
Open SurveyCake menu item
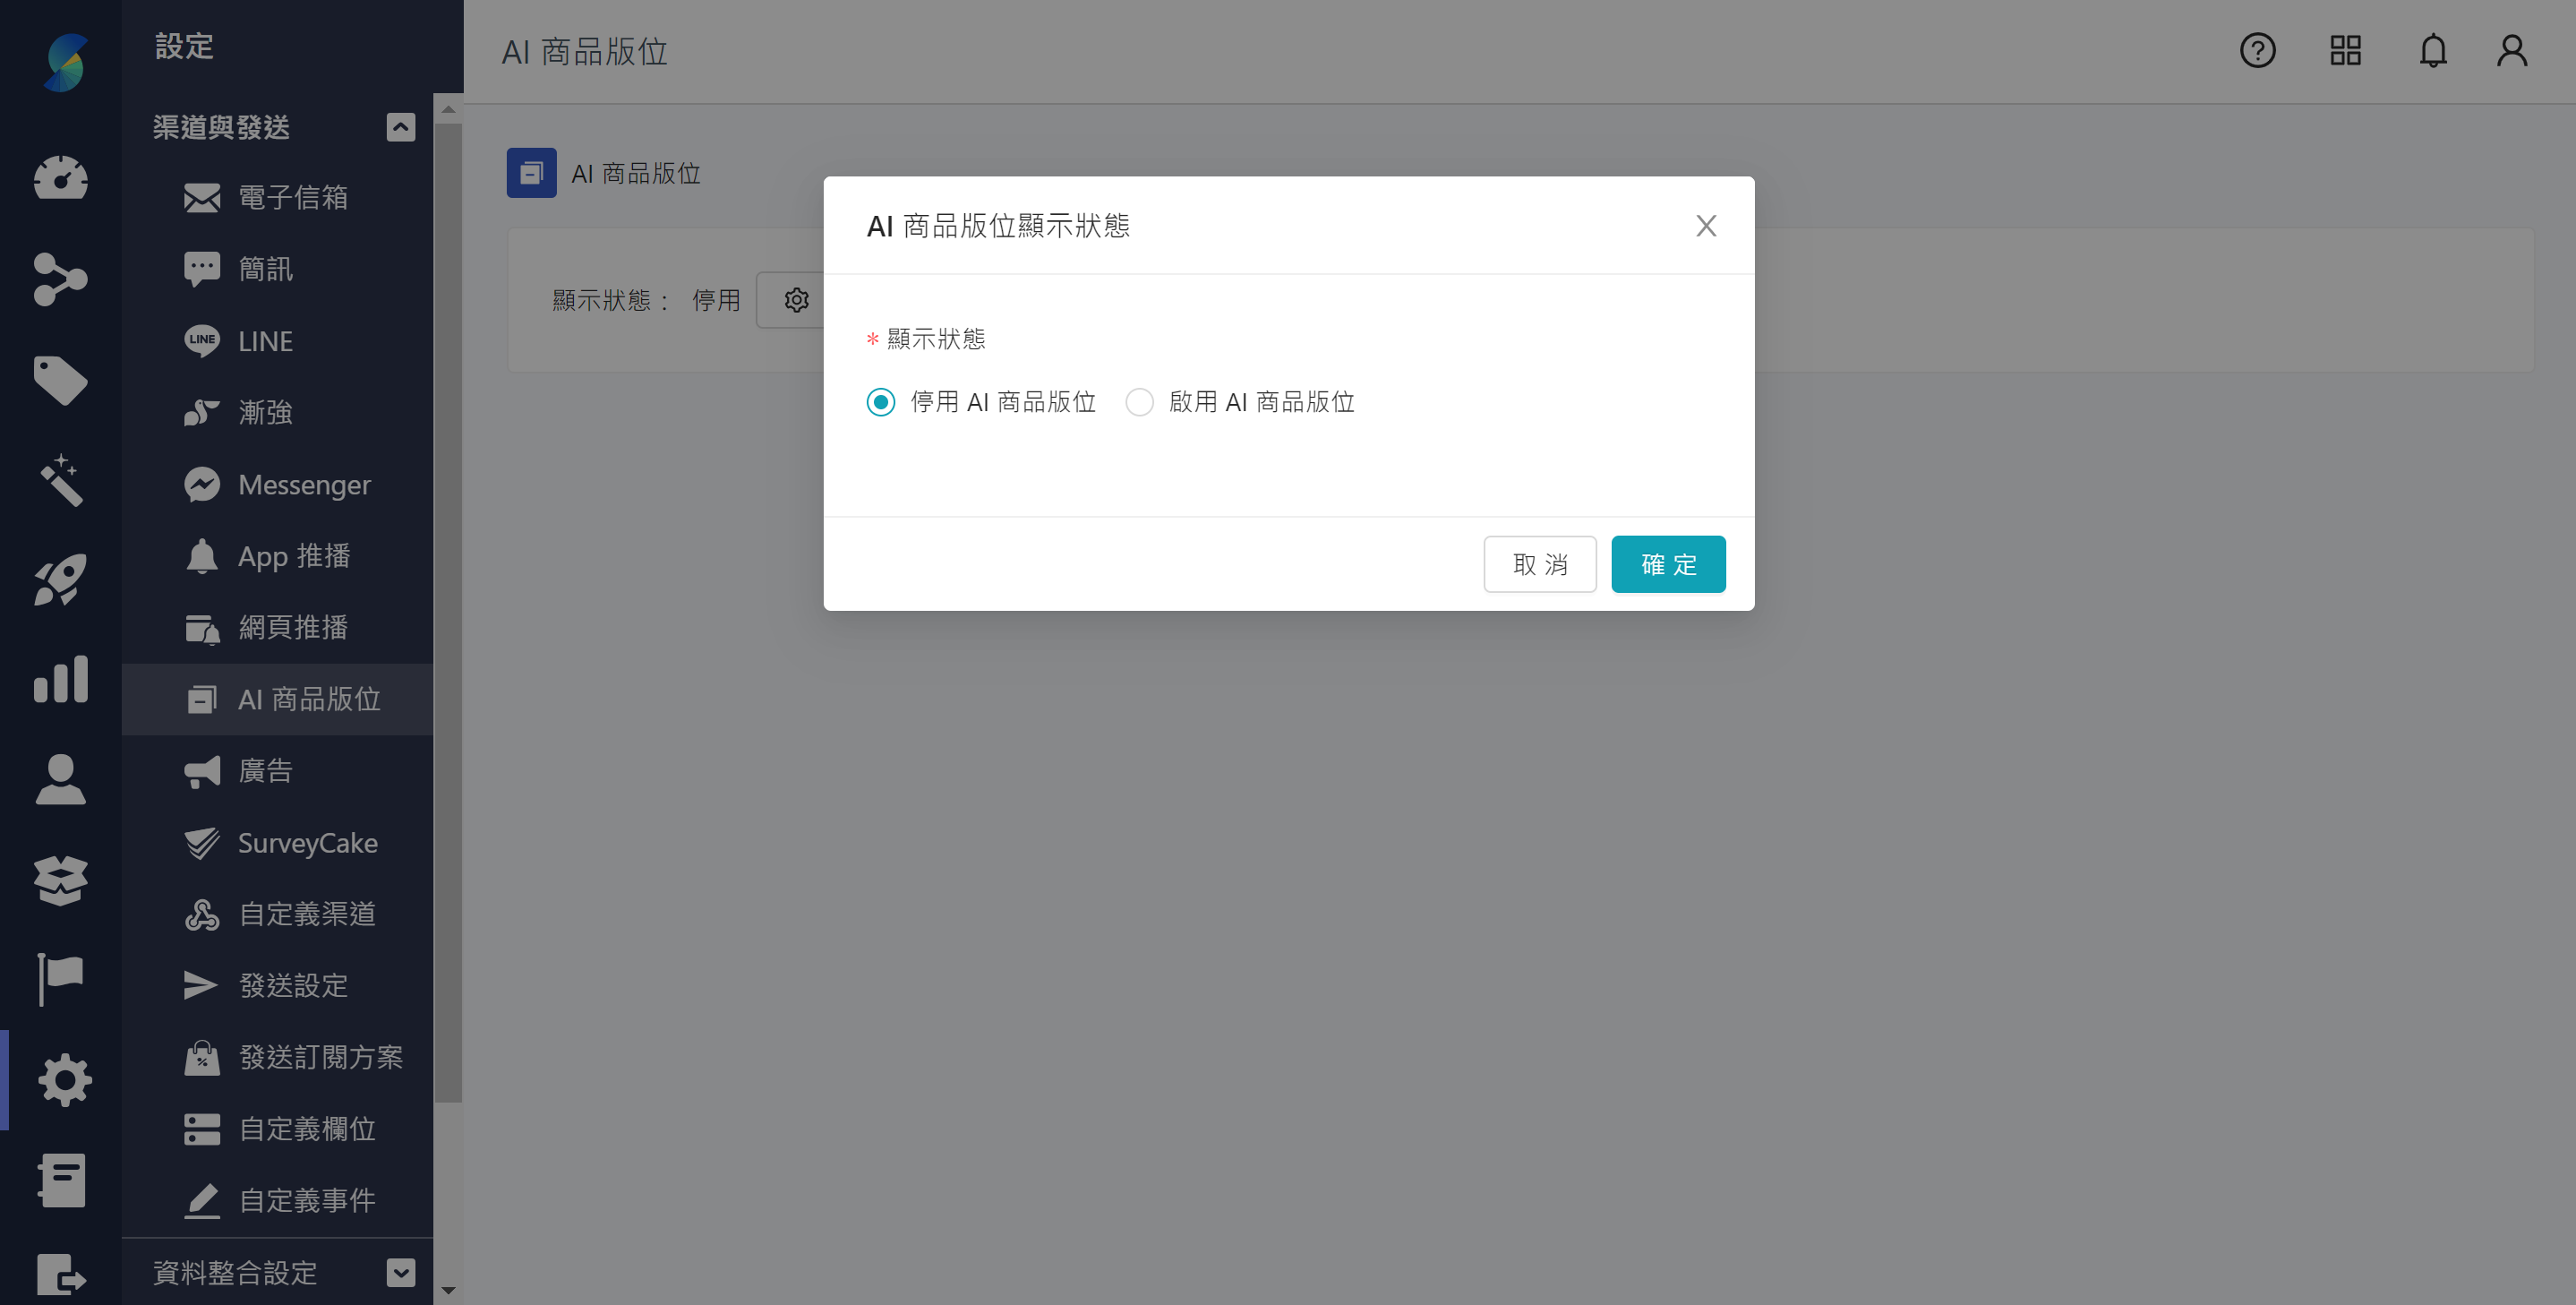click(x=278, y=843)
